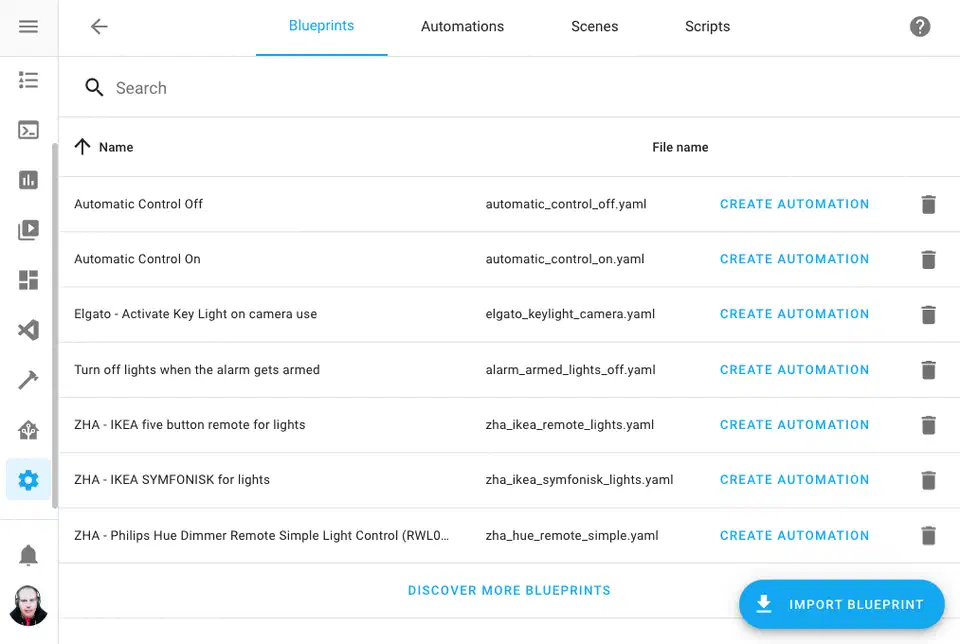Open the Terminal sidebar icon
This screenshot has height=644, width=960.
click(x=29, y=130)
